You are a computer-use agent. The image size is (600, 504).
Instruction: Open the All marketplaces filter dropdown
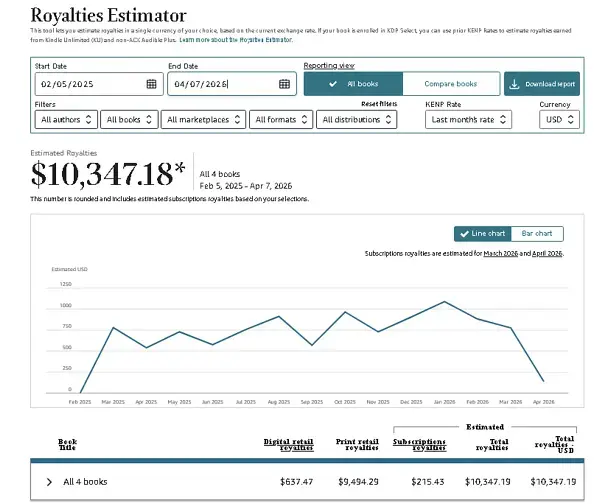coord(203,120)
